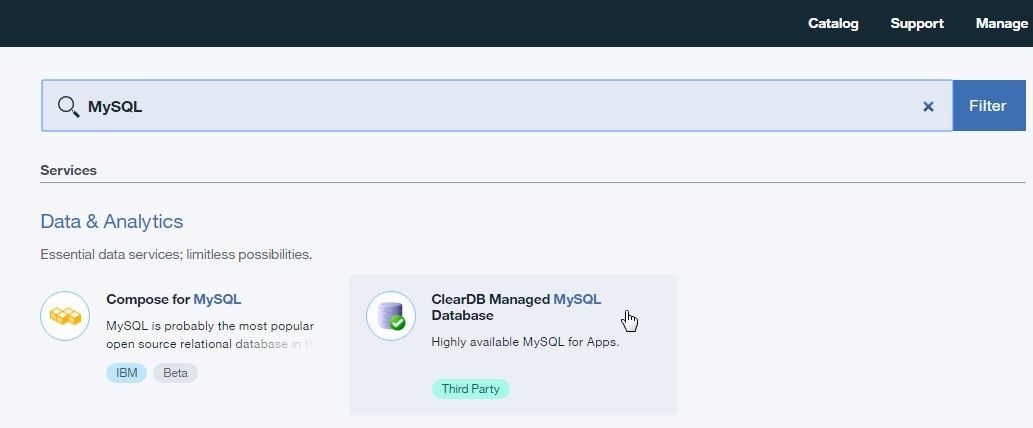Click into the MySQL search field
This screenshot has width=1033, height=428.
coord(497,105)
